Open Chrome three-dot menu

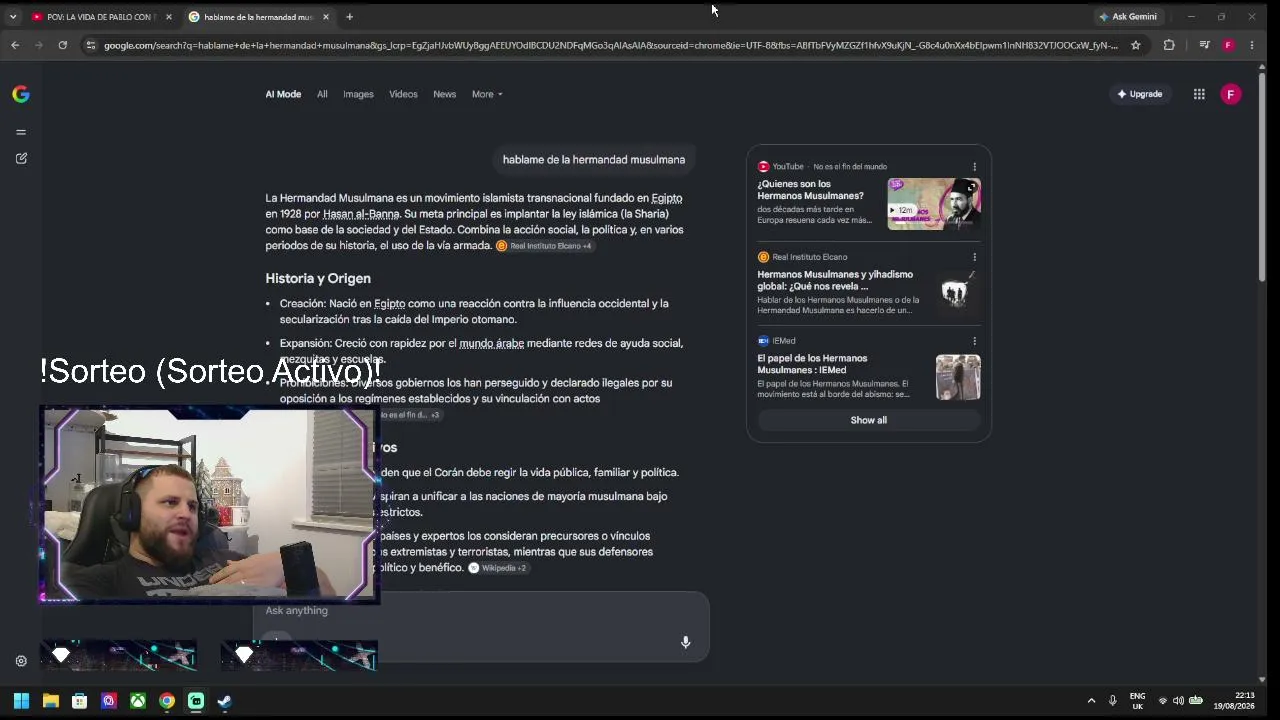click(1252, 45)
